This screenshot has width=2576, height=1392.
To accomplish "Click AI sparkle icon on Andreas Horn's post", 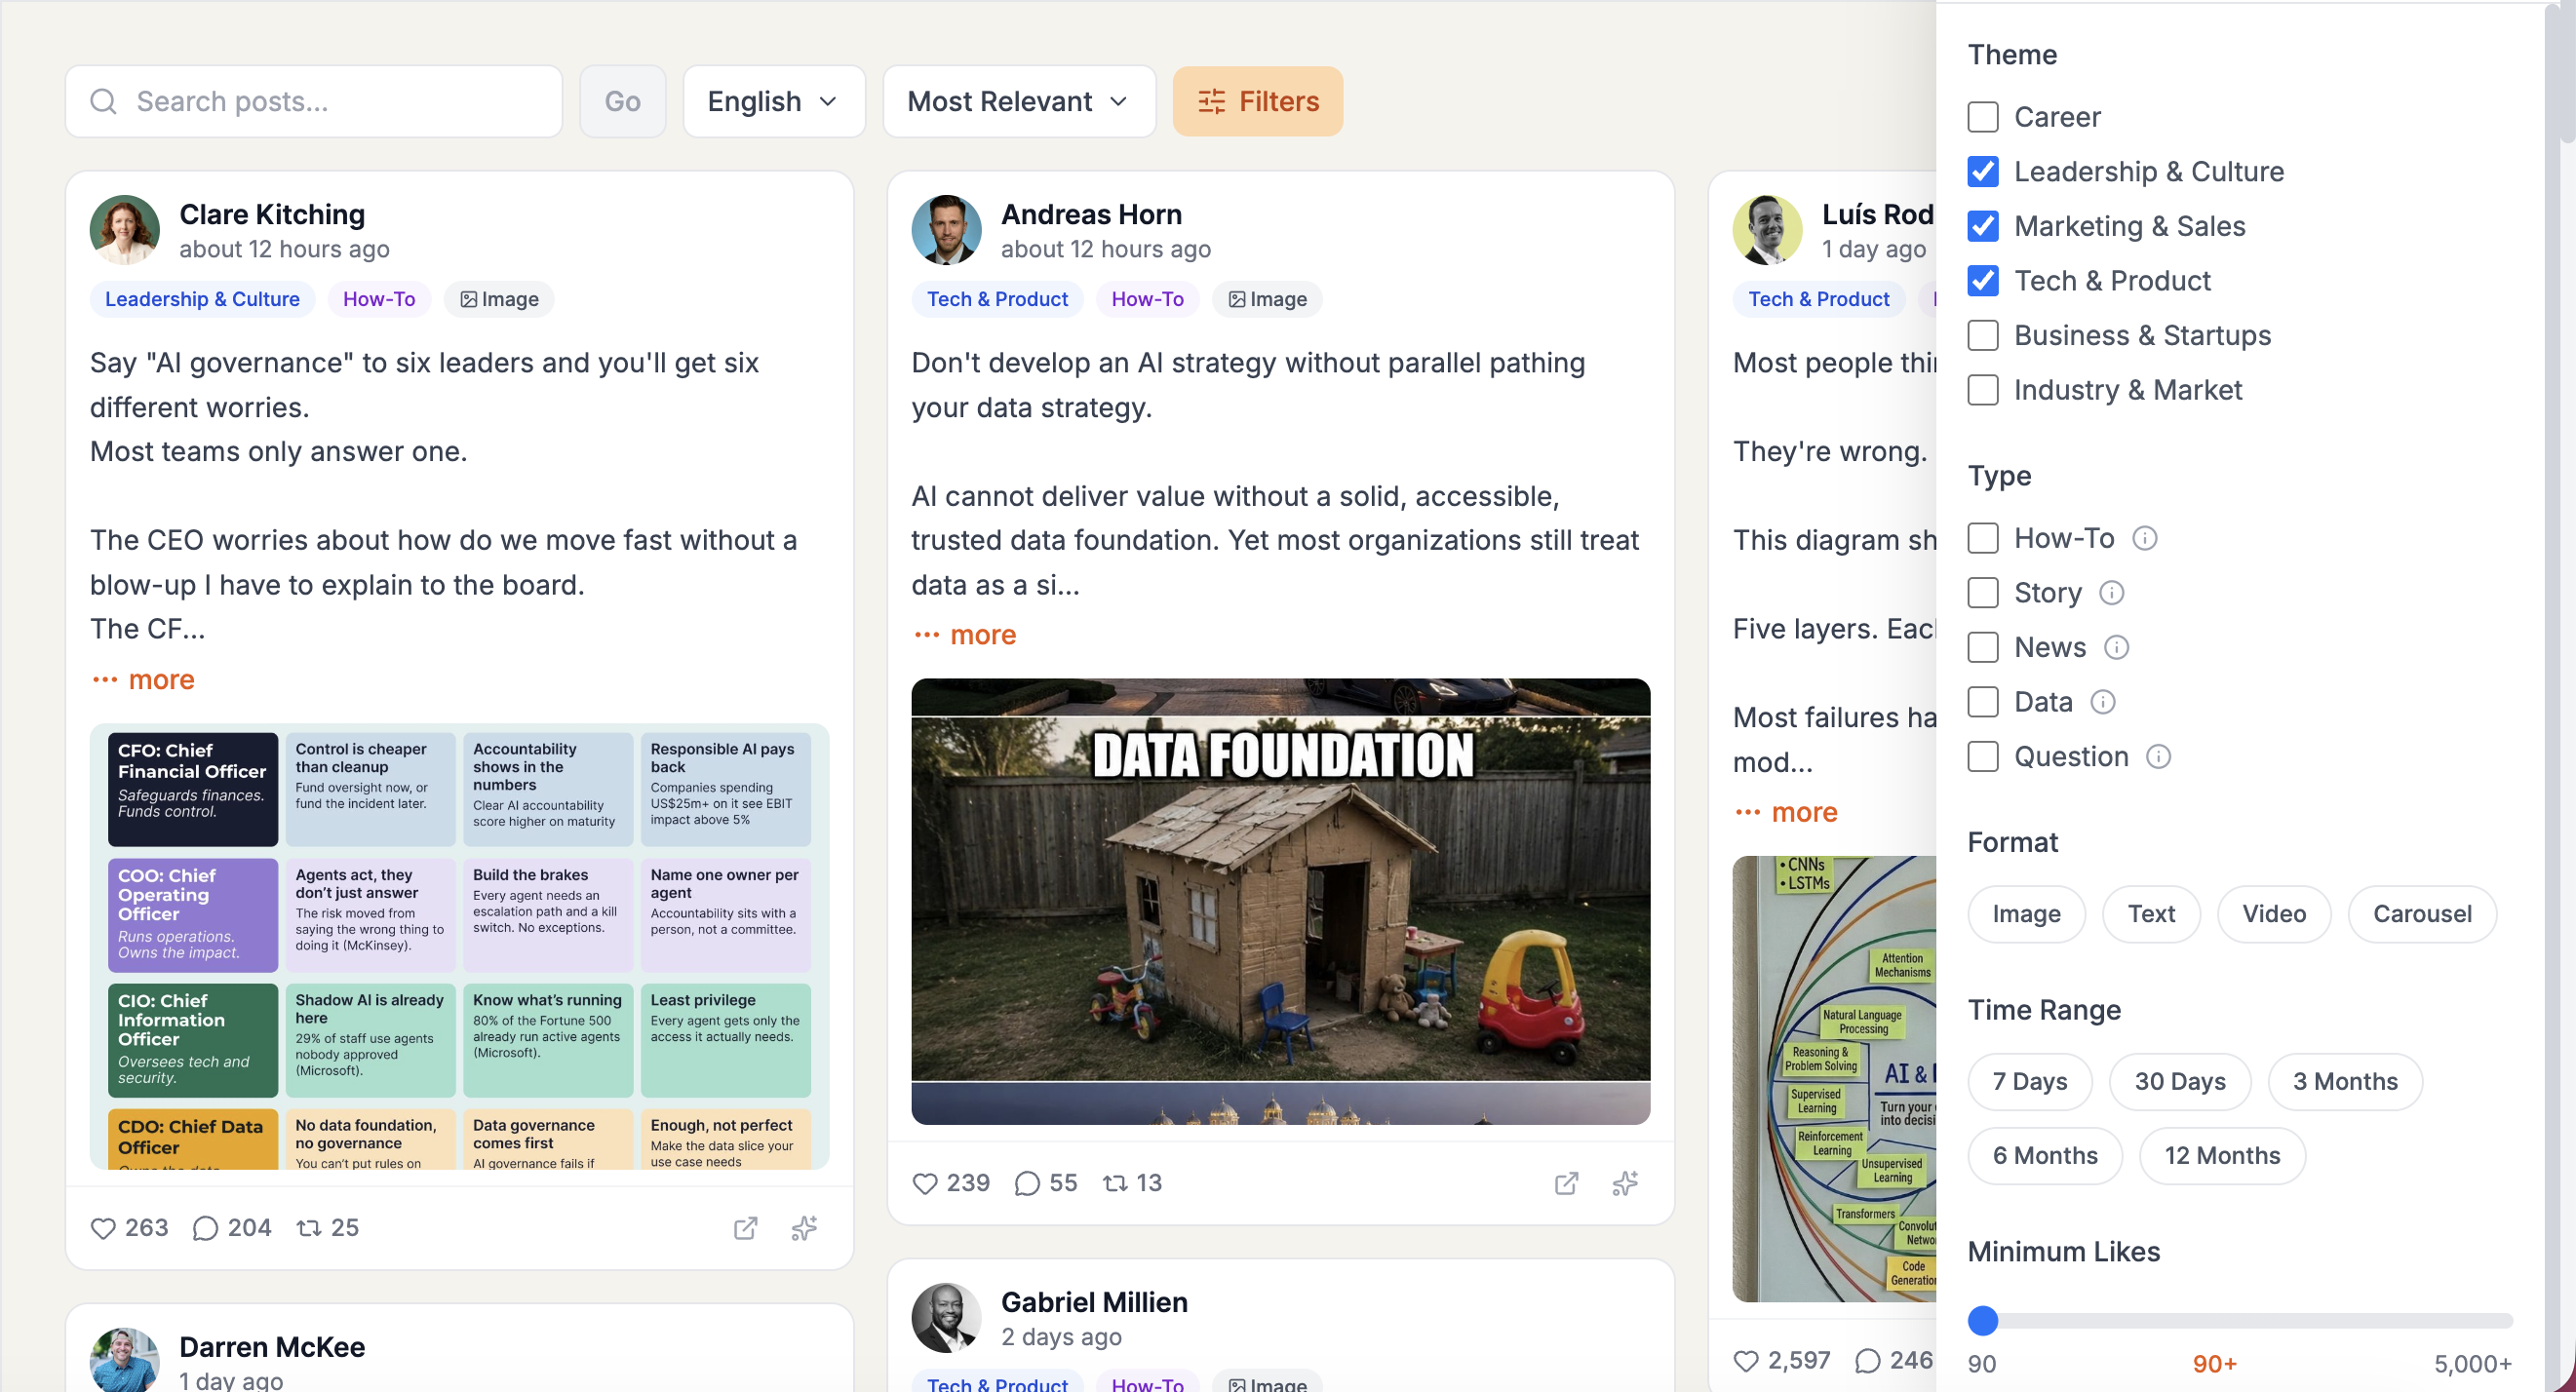I will tap(1626, 1183).
